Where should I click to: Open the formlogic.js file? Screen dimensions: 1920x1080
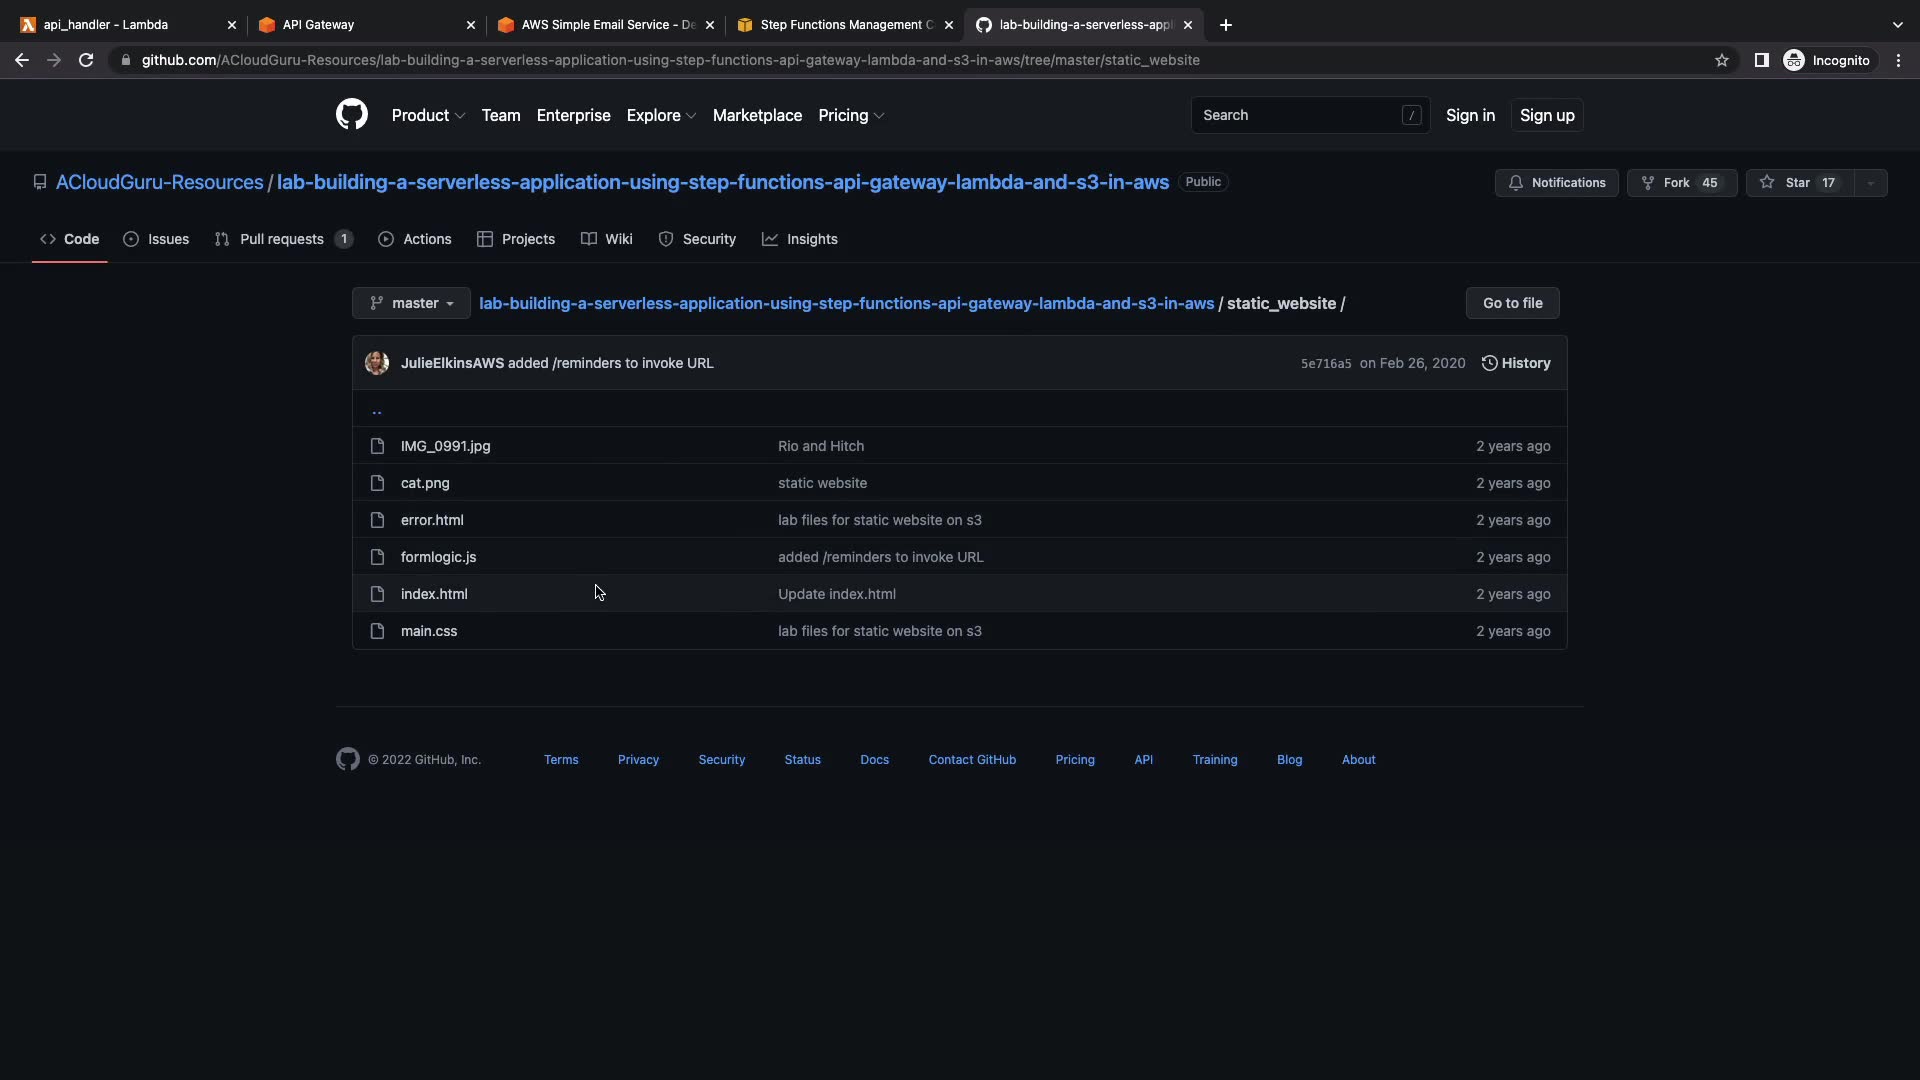click(x=438, y=557)
